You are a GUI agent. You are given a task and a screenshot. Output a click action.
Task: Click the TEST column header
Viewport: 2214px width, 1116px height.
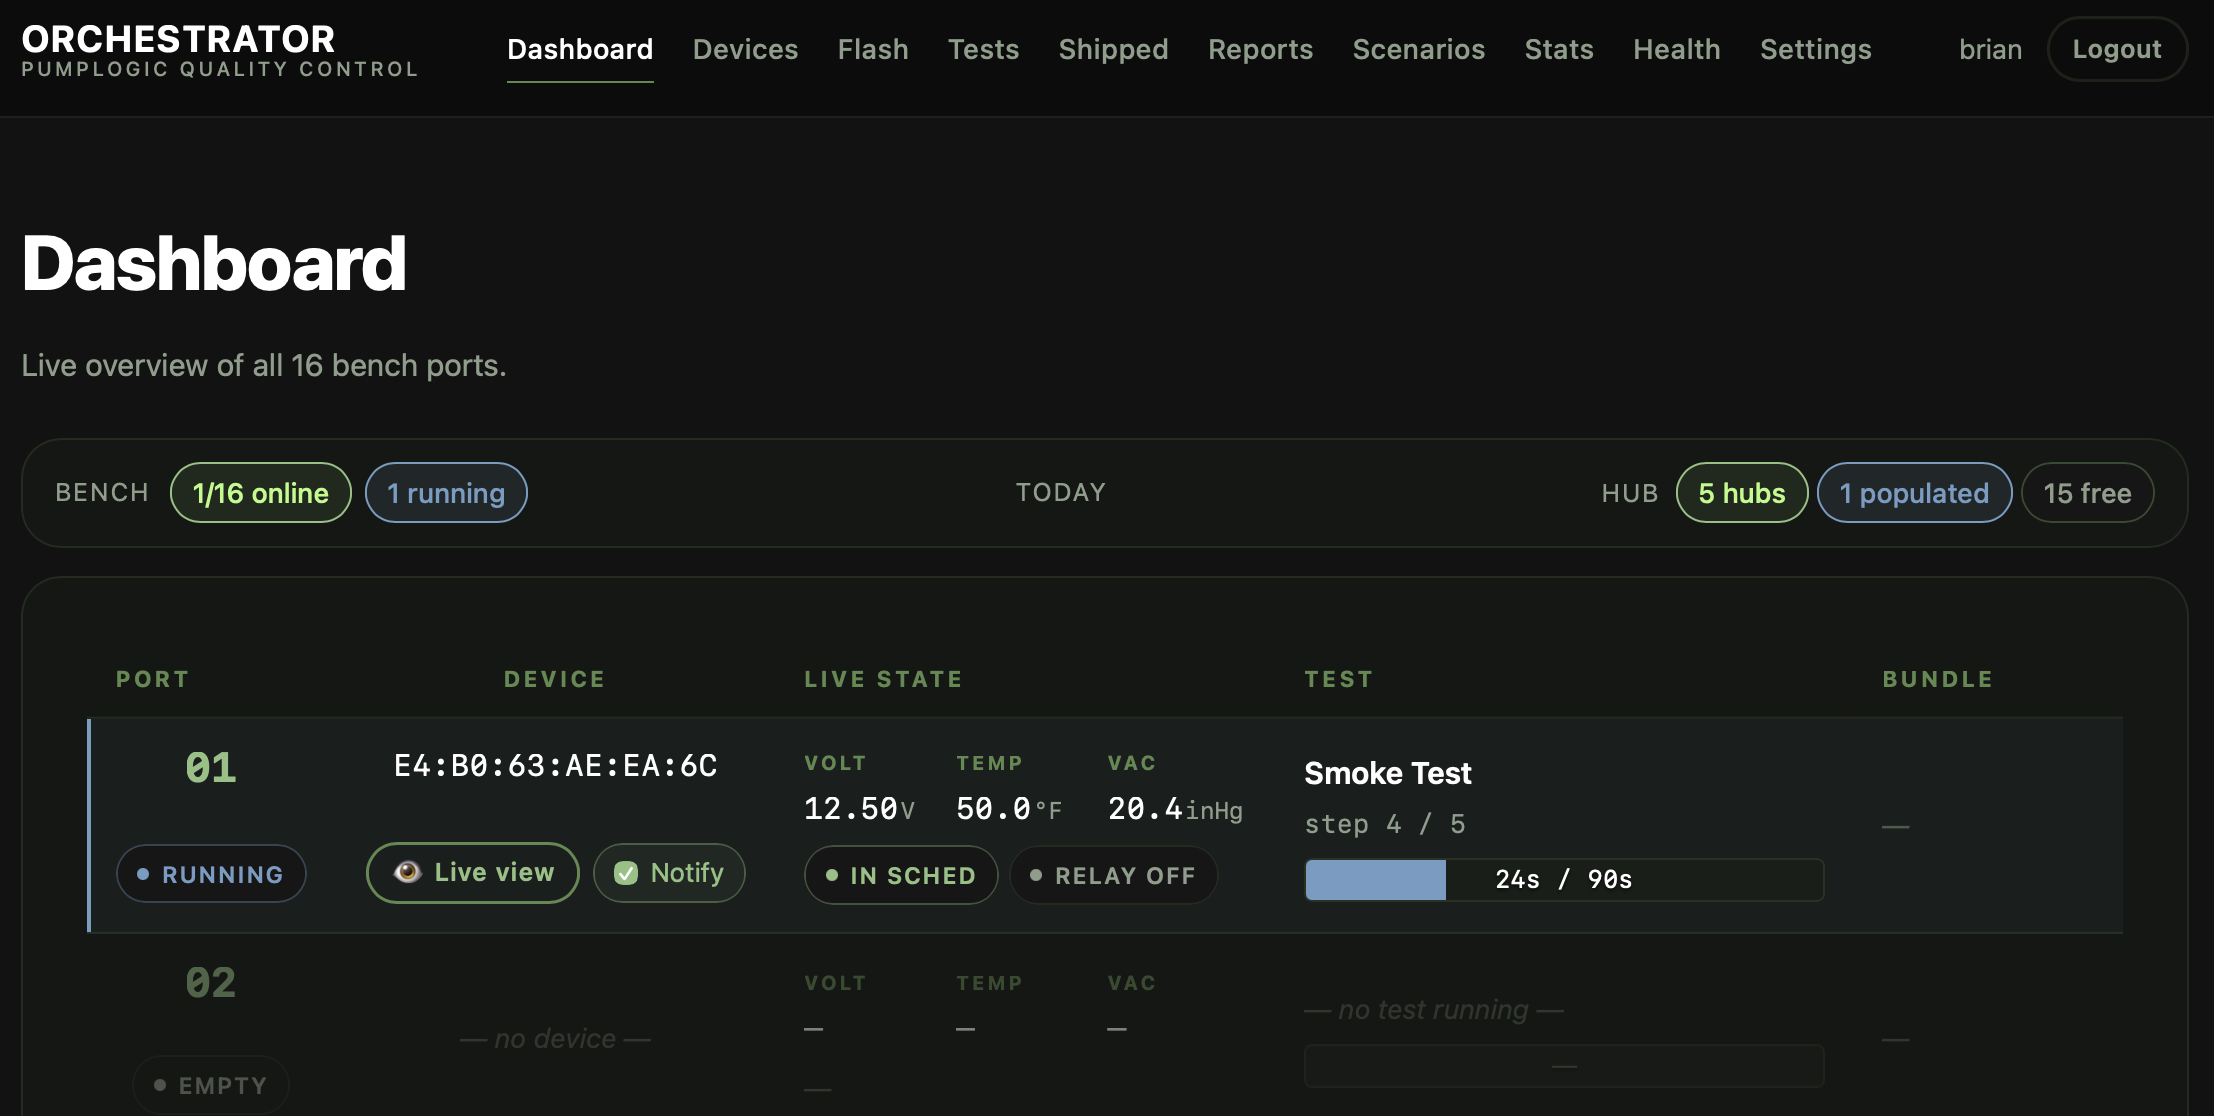pos(1339,679)
